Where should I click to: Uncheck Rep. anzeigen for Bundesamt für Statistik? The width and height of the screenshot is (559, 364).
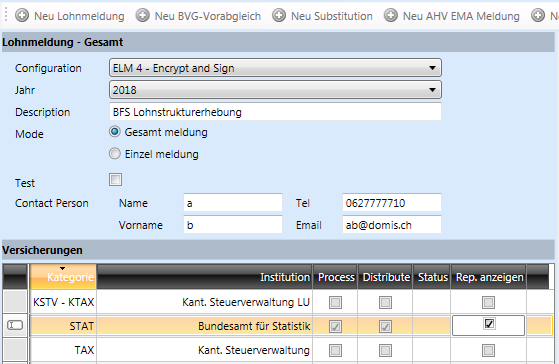pyautogui.click(x=489, y=324)
